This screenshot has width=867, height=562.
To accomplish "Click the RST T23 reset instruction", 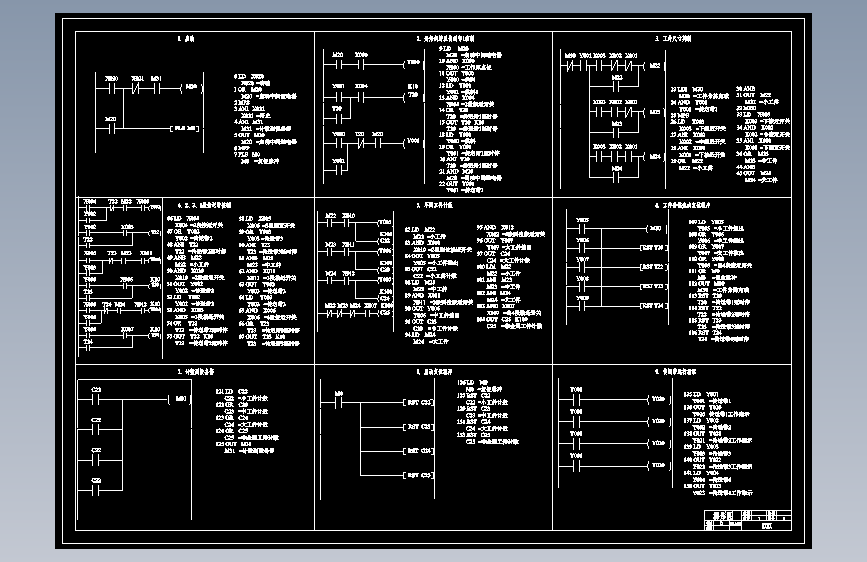I will (655, 286).
